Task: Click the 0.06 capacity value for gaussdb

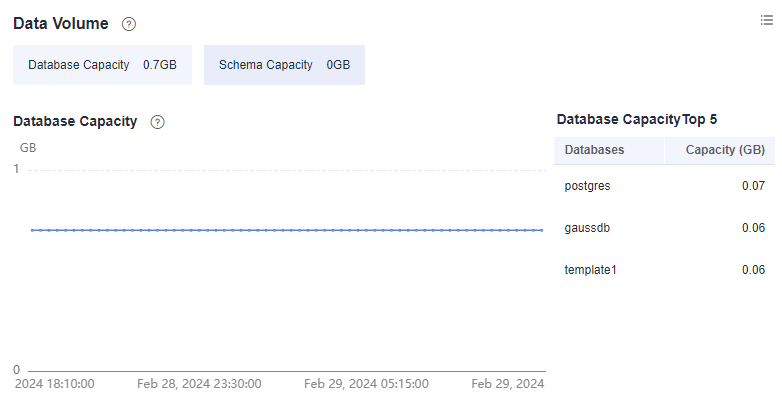Action: coord(753,228)
